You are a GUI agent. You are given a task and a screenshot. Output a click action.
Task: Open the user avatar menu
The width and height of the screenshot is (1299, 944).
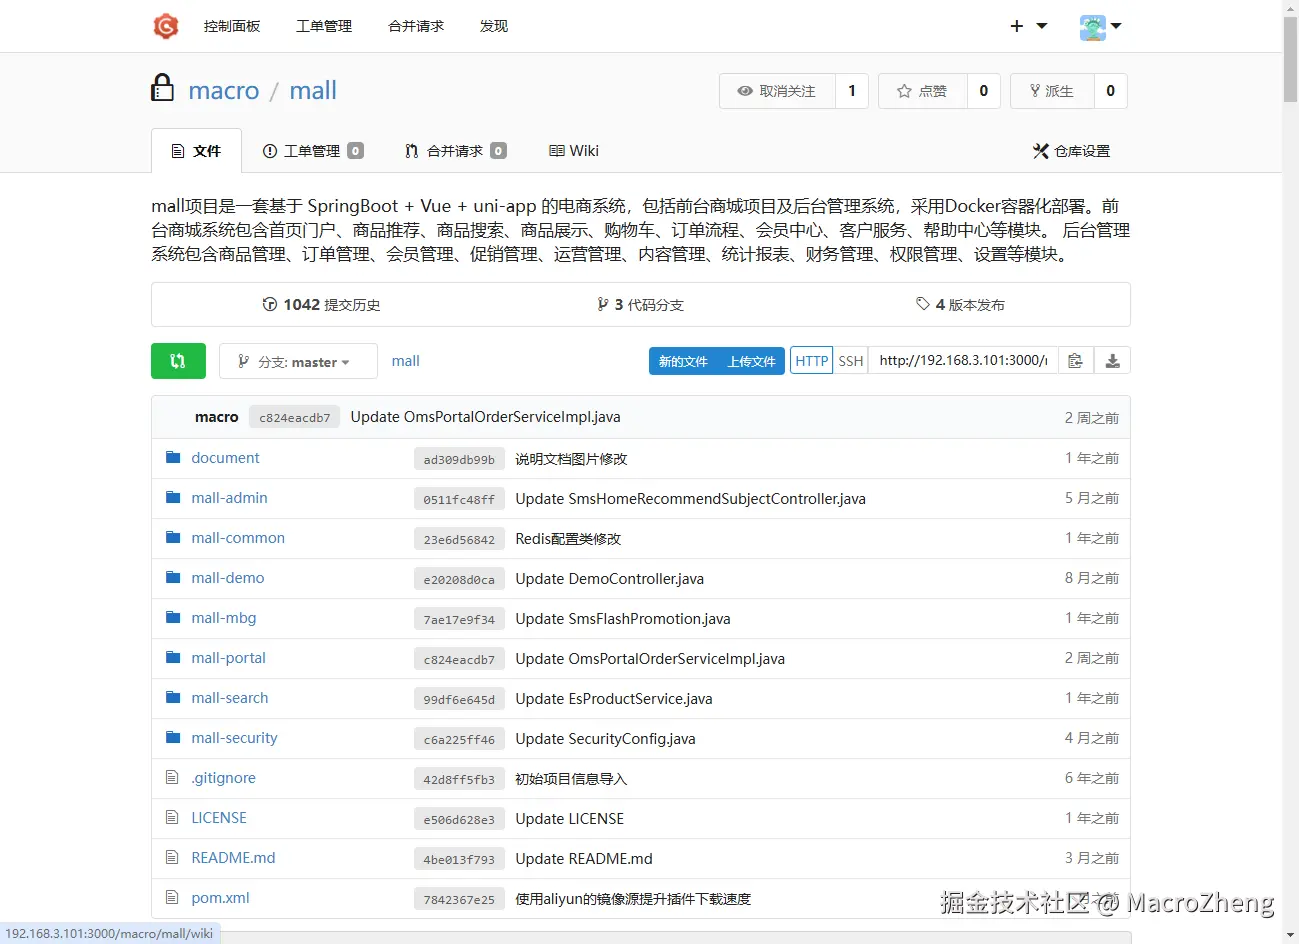[1100, 26]
